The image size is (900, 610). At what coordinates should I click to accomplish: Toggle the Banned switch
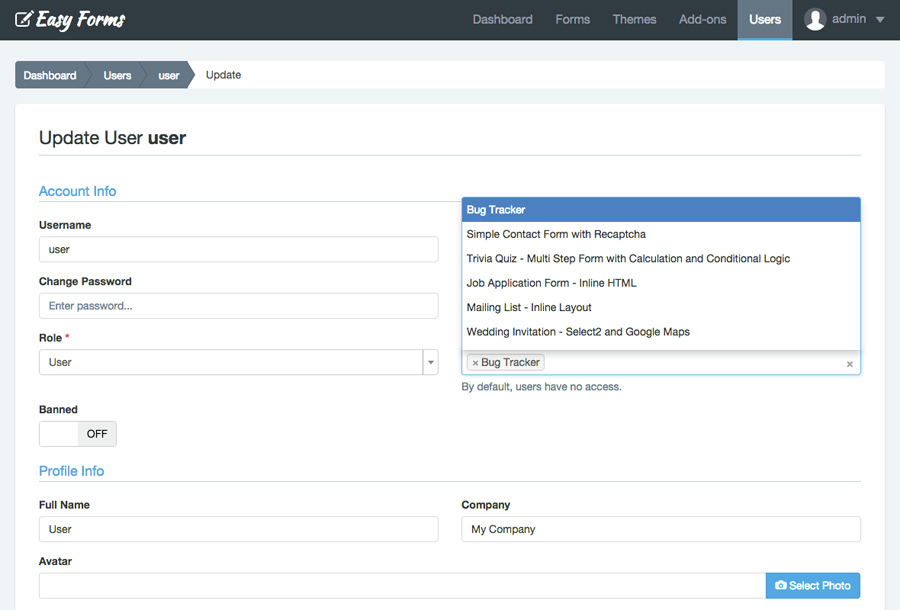(78, 434)
